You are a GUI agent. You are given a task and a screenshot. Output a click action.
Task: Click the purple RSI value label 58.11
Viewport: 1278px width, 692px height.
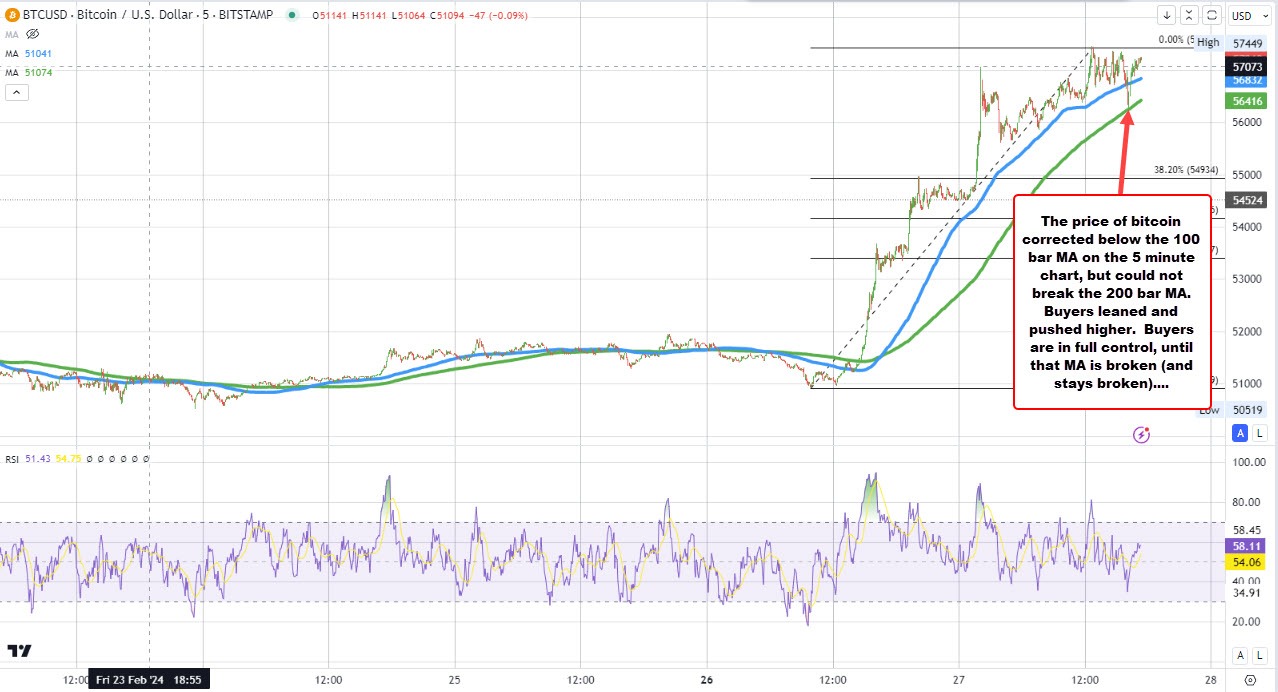(1245, 546)
